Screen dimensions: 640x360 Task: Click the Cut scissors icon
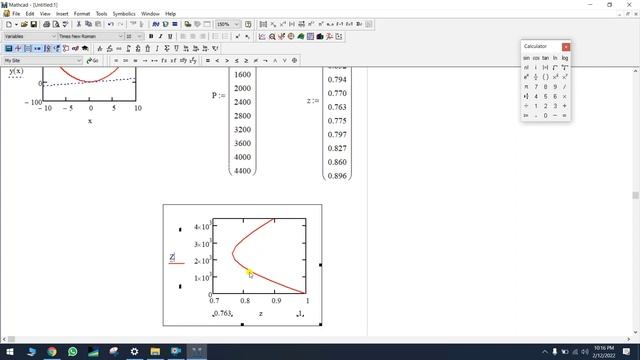coord(79,24)
